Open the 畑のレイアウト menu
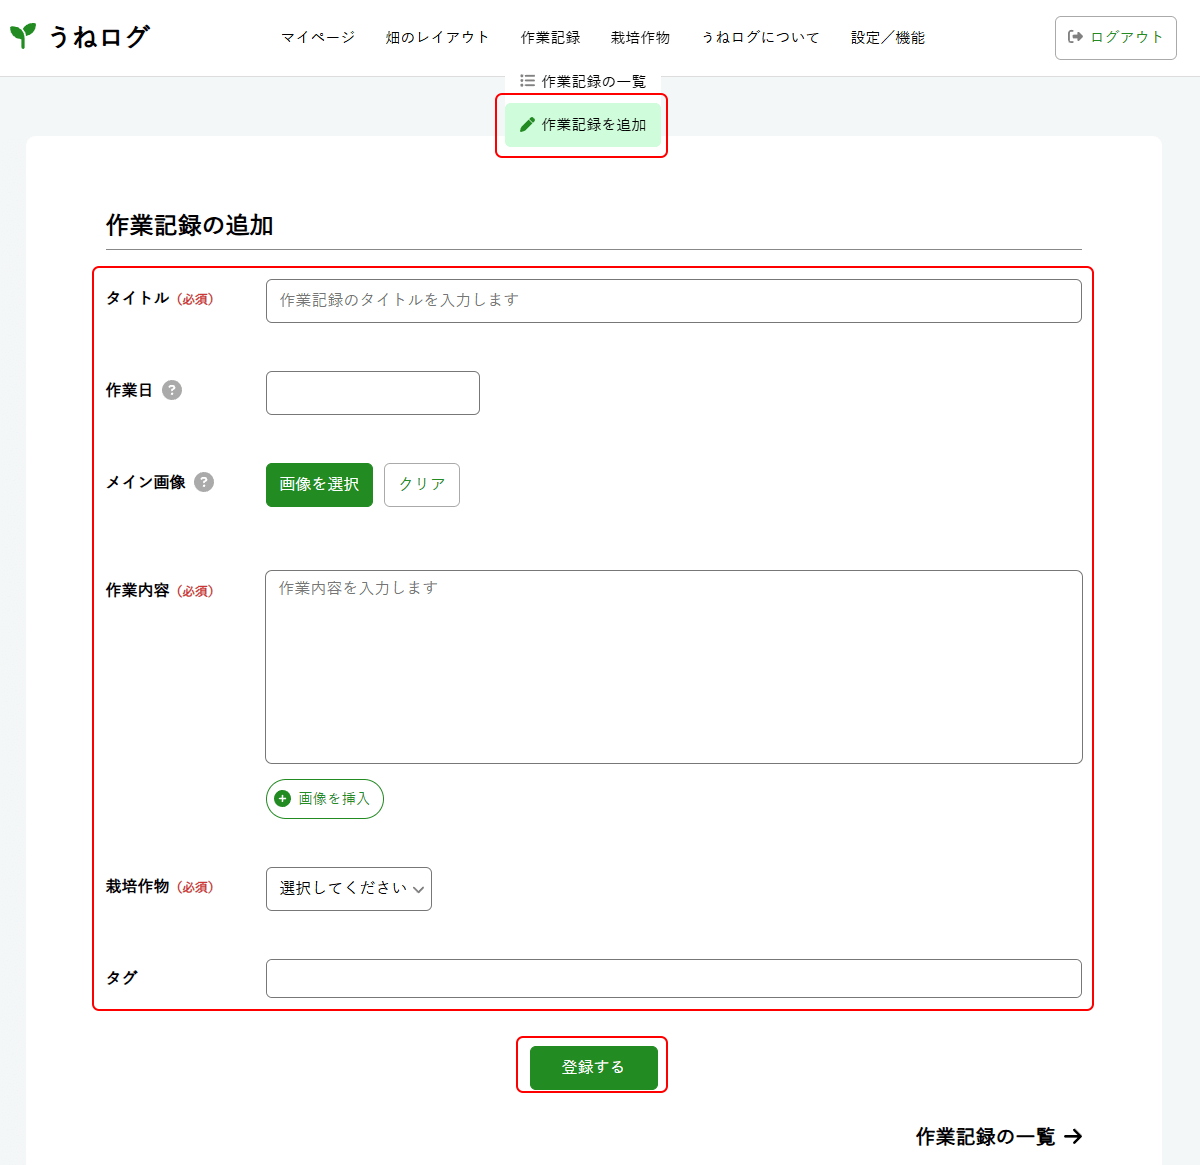Image resolution: width=1200 pixels, height=1165 pixels. 438,38
